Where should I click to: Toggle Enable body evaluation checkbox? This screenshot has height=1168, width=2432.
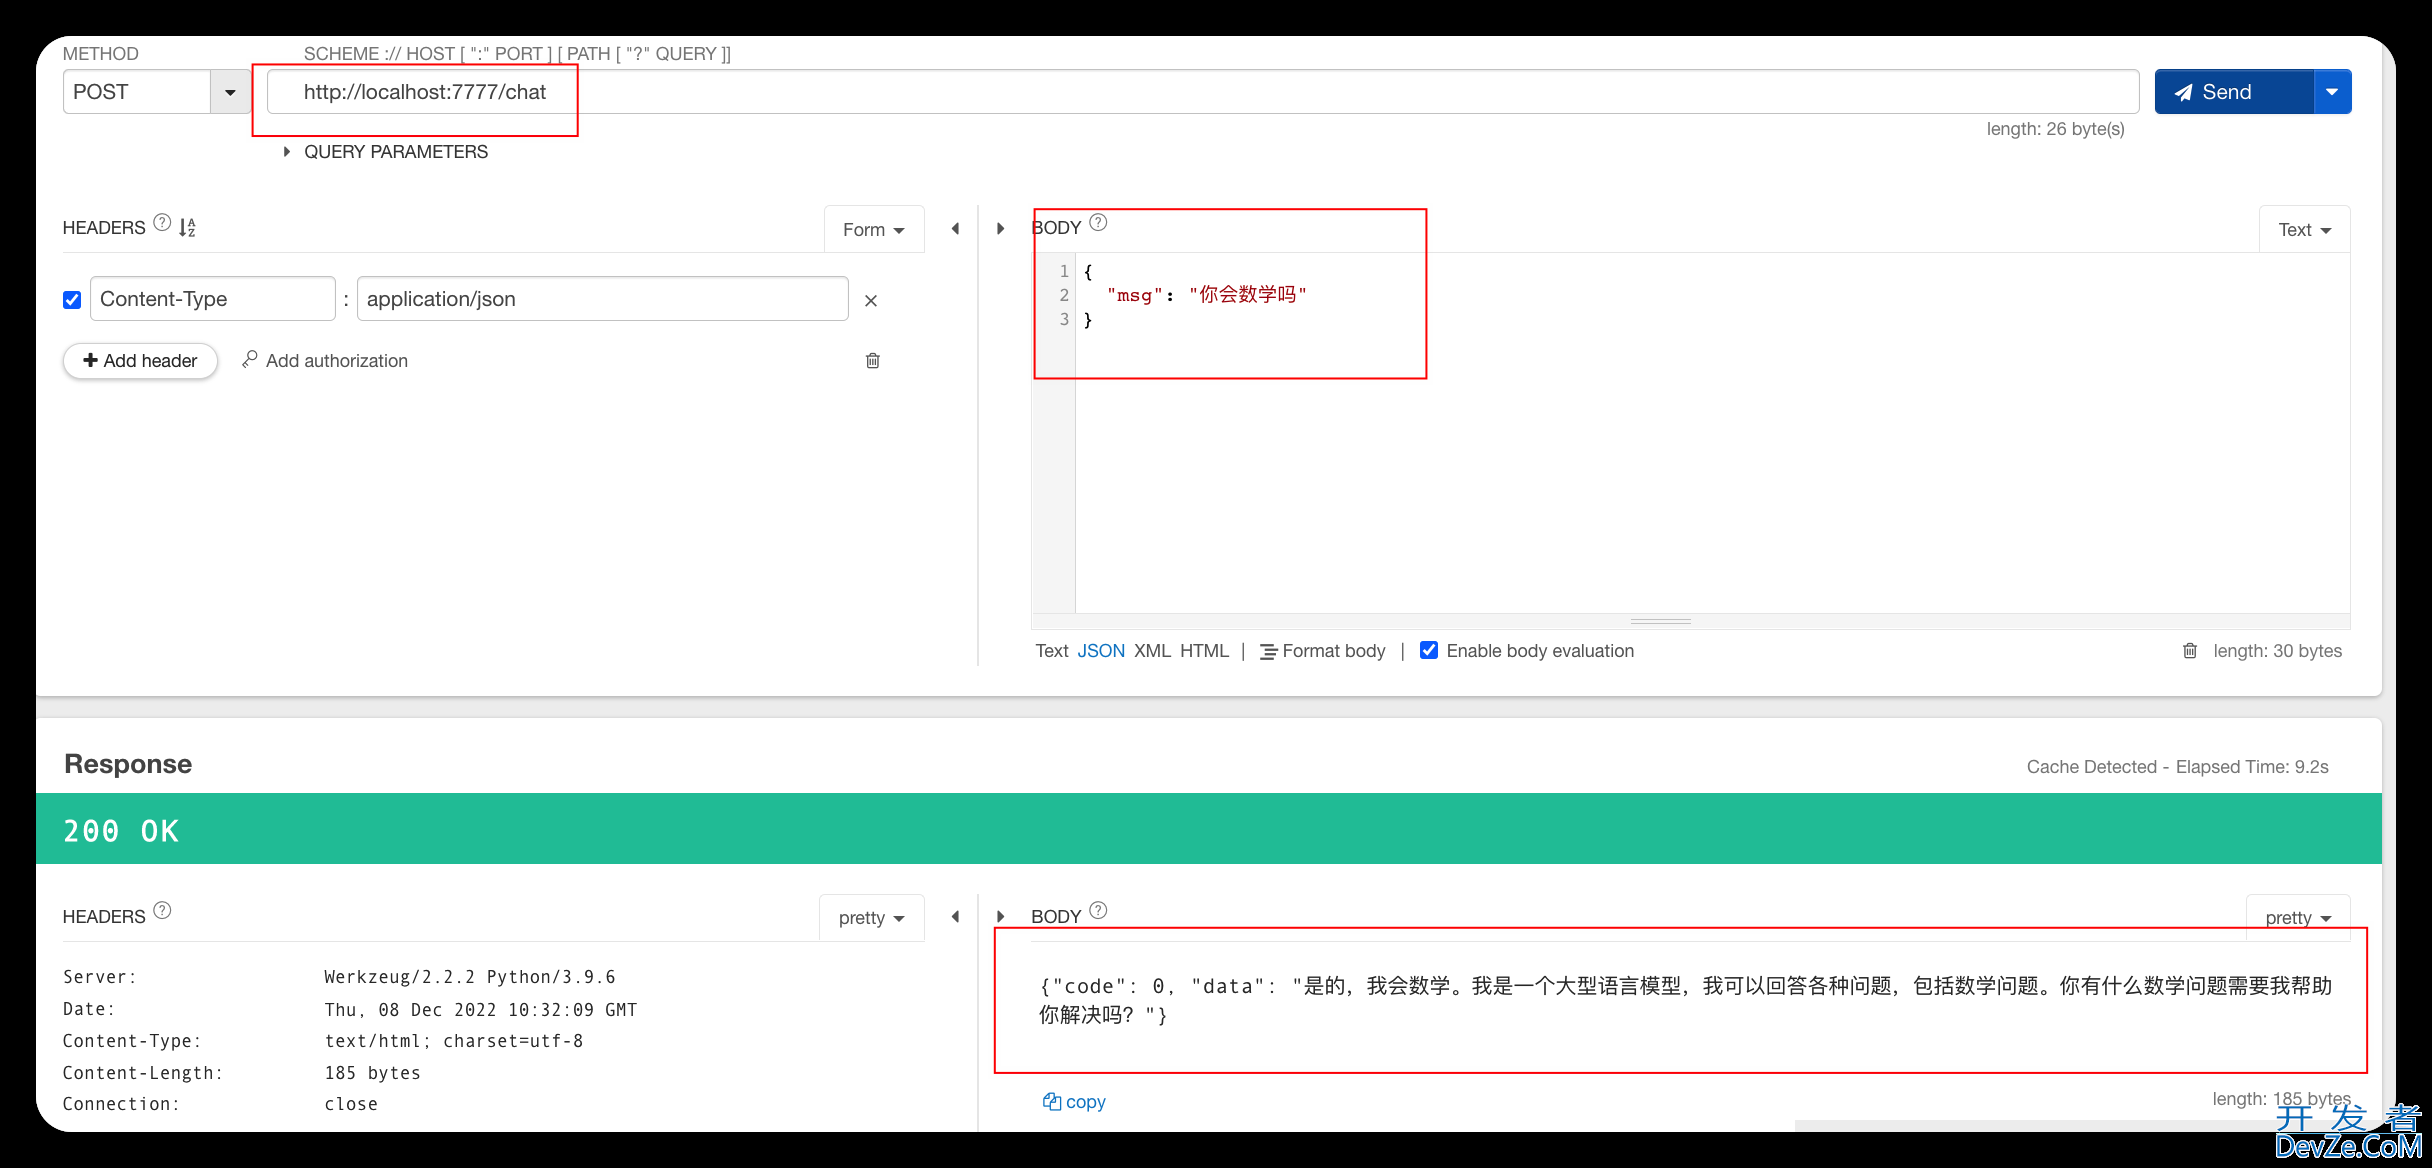(1429, 650)
